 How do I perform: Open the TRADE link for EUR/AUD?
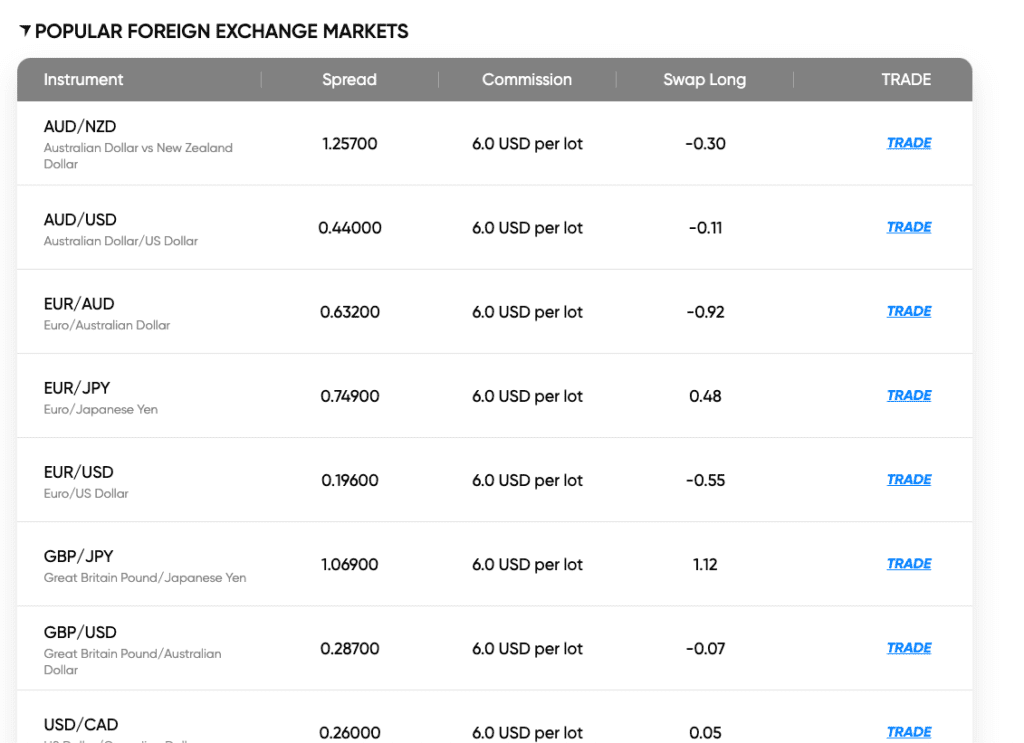(908, 311)
